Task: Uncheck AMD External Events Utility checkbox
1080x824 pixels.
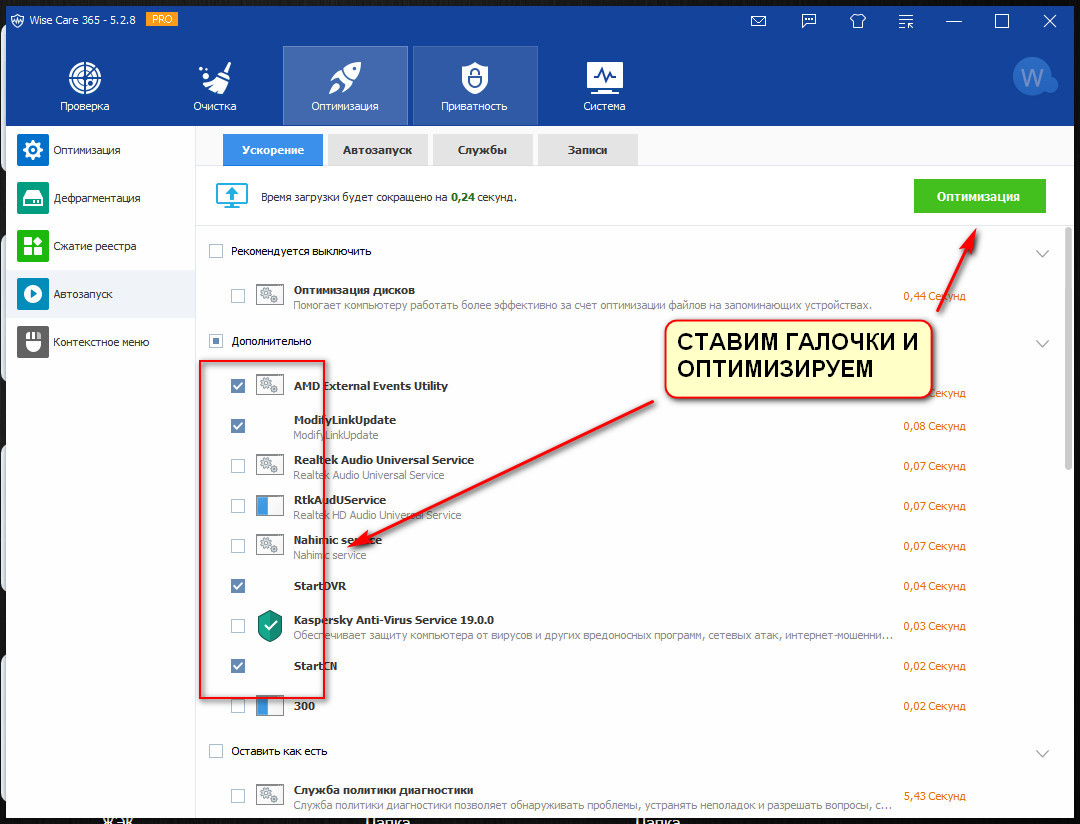Action: [x=238, y=386]
